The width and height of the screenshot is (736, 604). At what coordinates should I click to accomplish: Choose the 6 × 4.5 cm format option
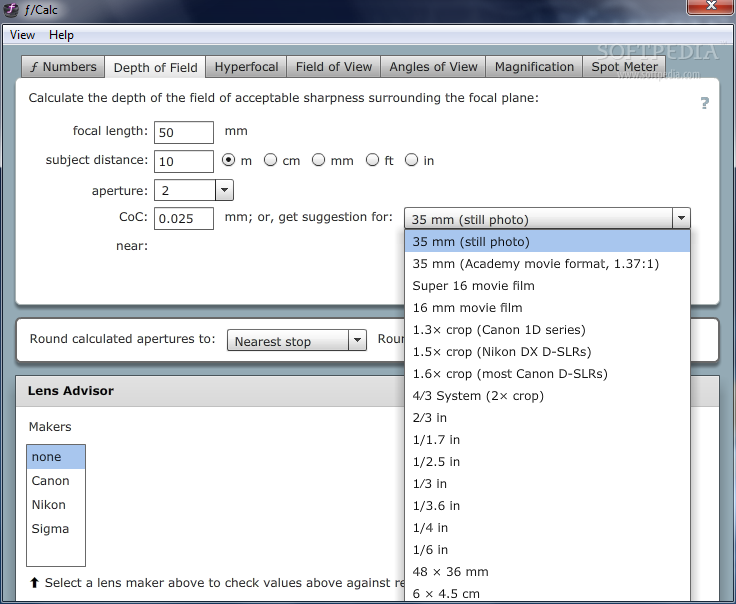[x=547, y=594]
